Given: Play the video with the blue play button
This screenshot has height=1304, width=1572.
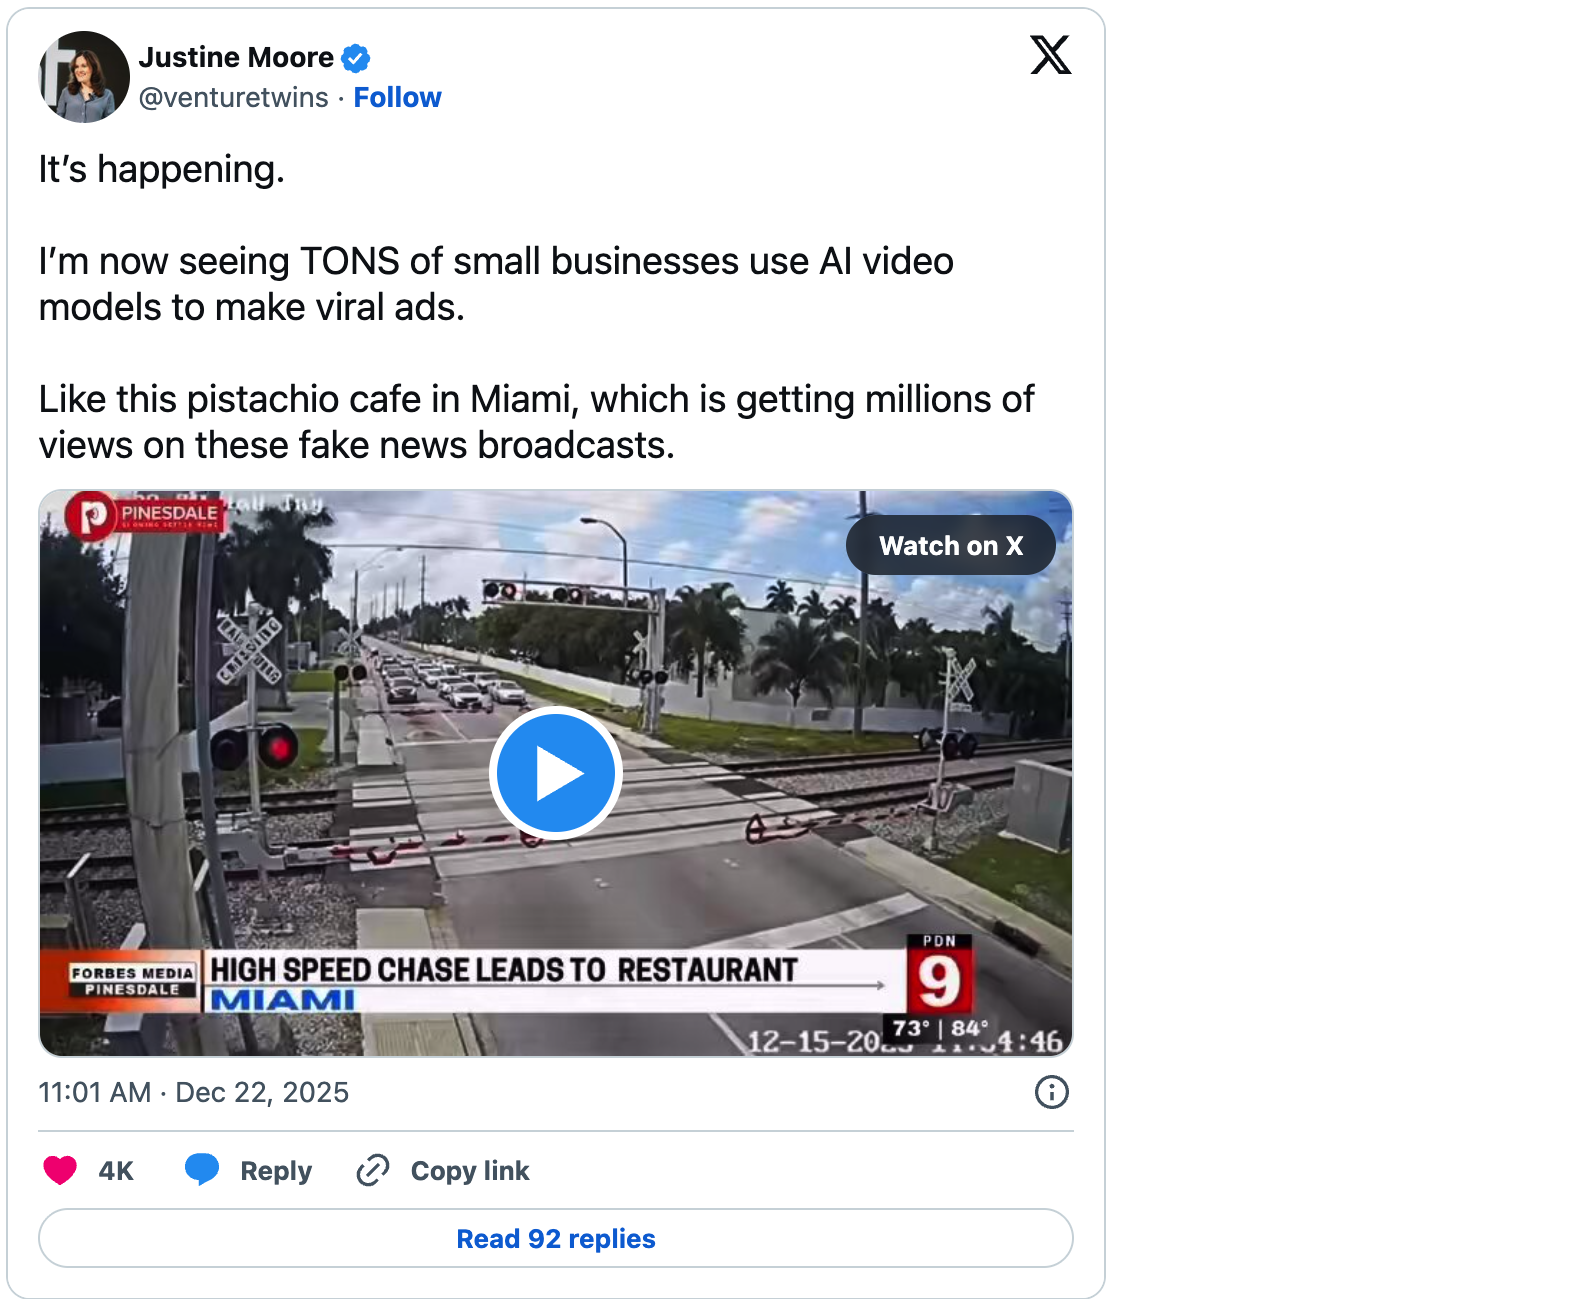Looking at the screenshot, I should (556, 773).
